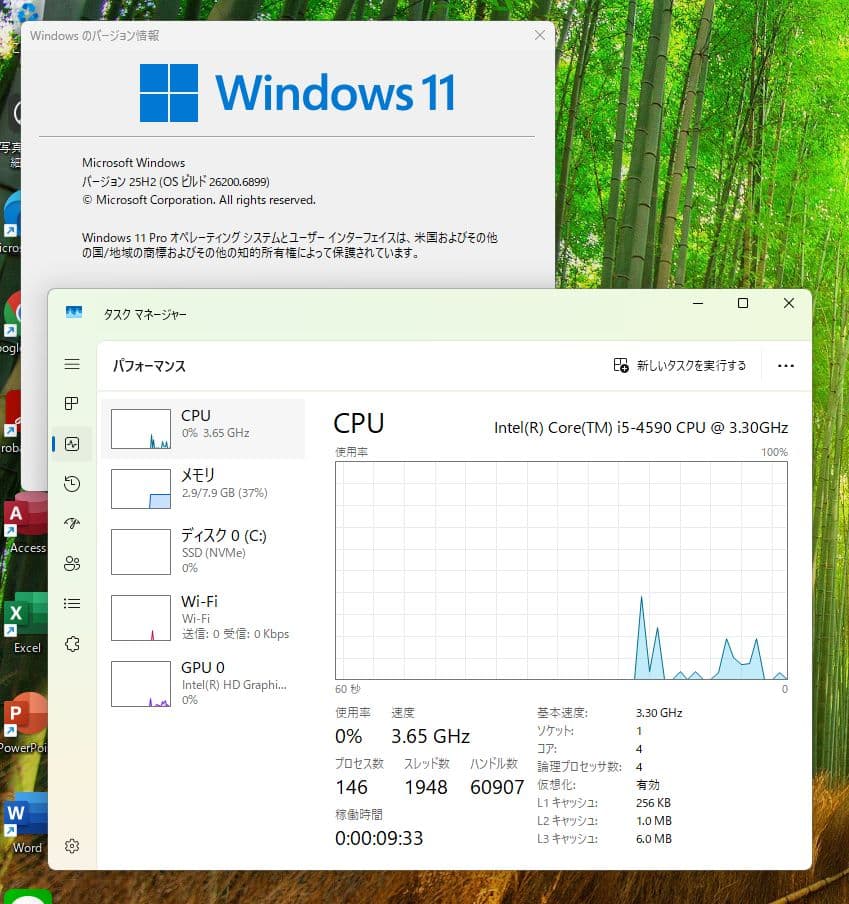Click the 新しいタスクを実行する button

[680, 365]
